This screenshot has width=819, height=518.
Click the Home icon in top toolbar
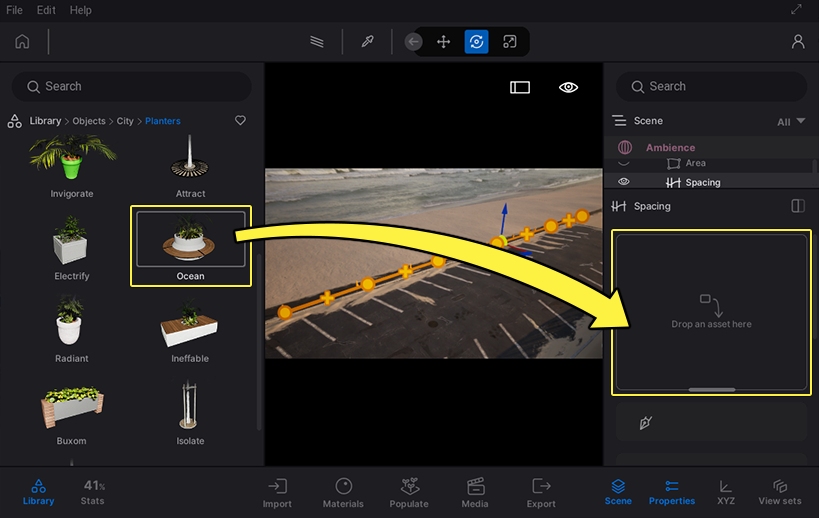(x=22, y=42)
